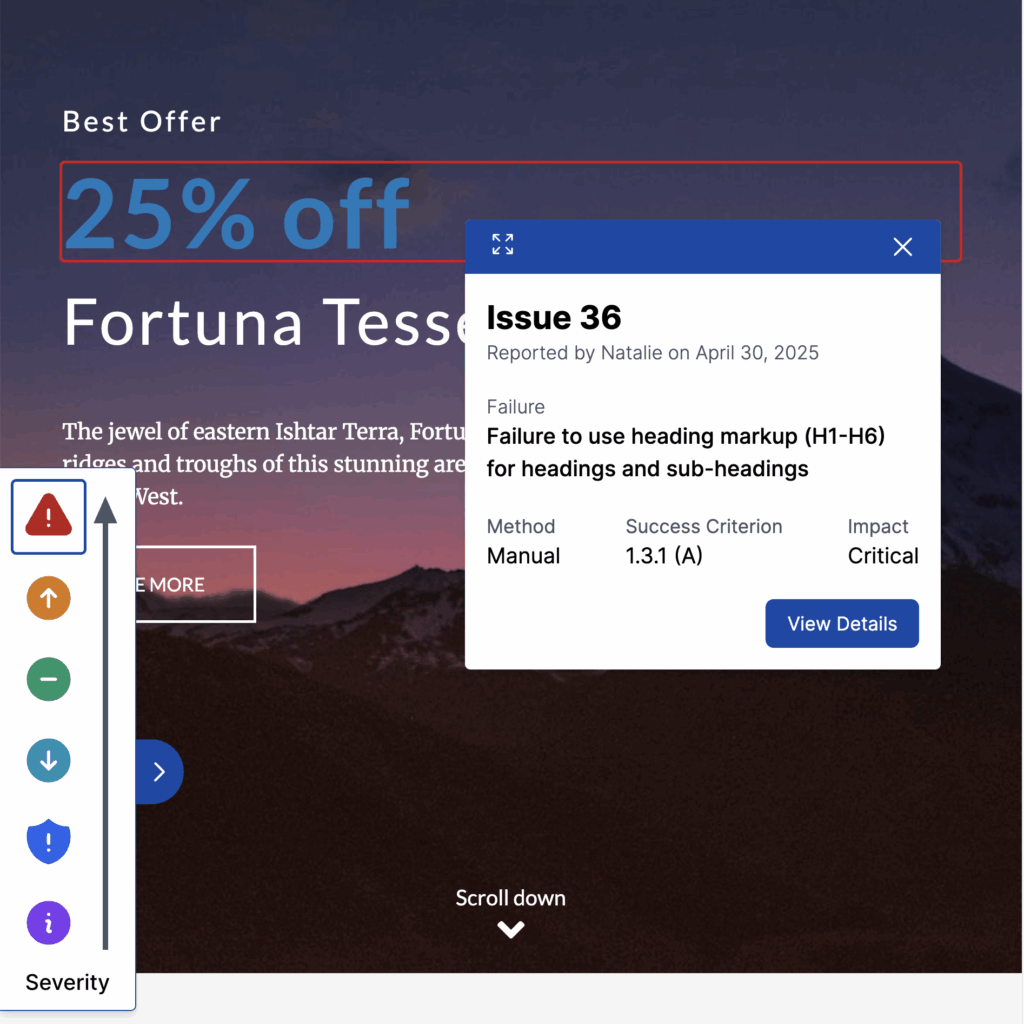1024x1024 pixels.
Task: Close the Issue 36 popup
Action: (903, 247)
